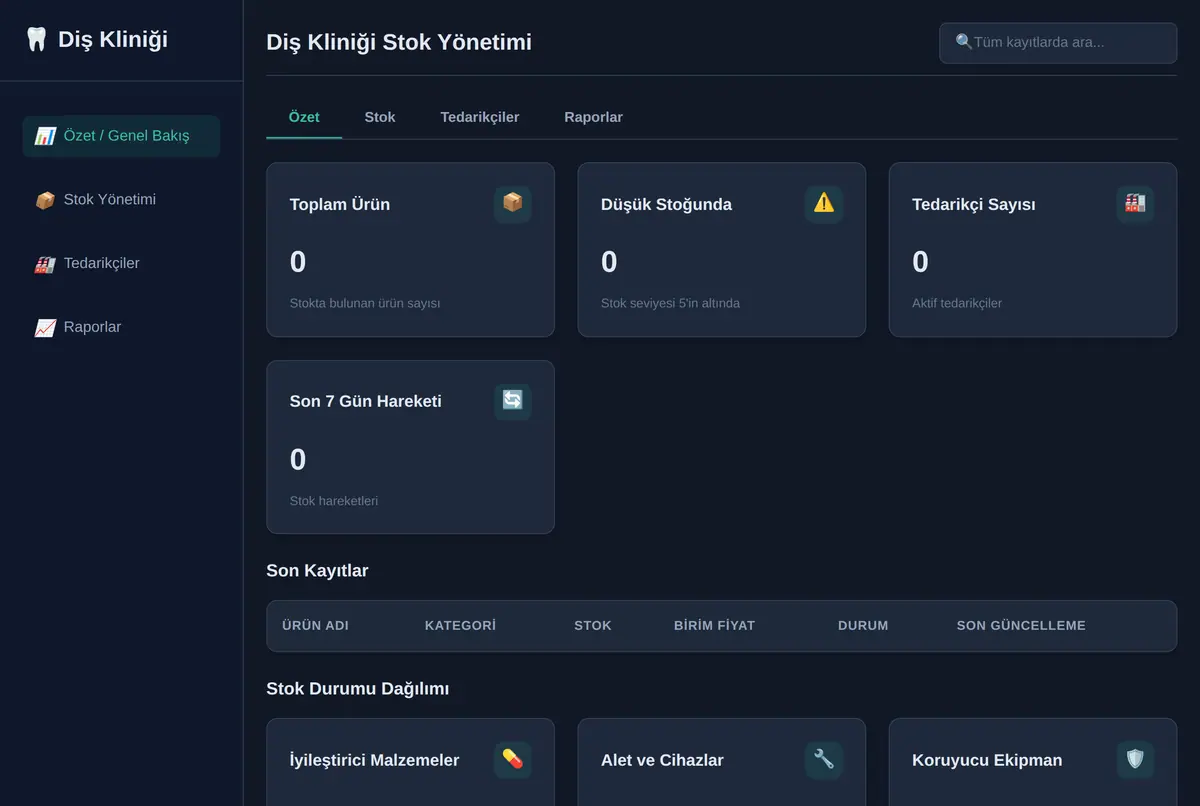The width and height of the screenshot is (1200, 806).
Task: Click the box icon on Toplam Ürün card
Action: tap(512, 203)
